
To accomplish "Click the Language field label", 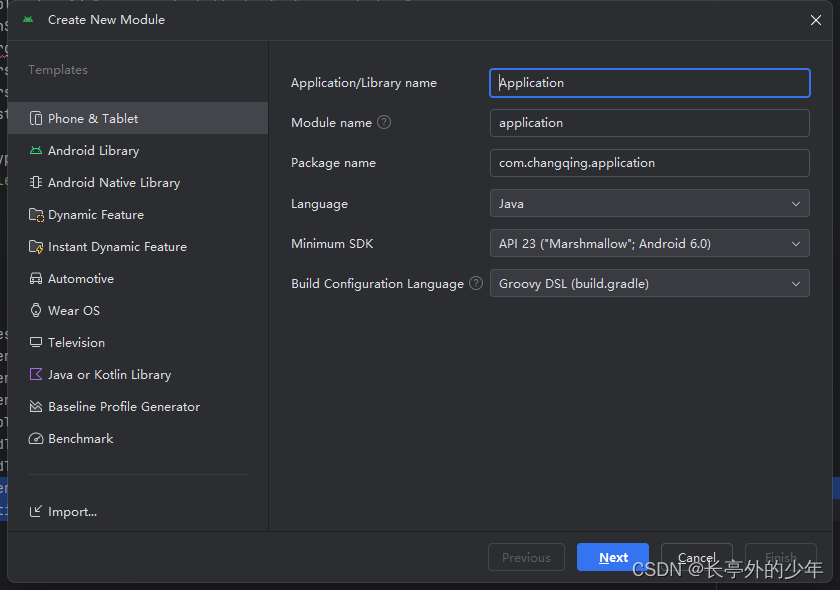I will point(319,204).
